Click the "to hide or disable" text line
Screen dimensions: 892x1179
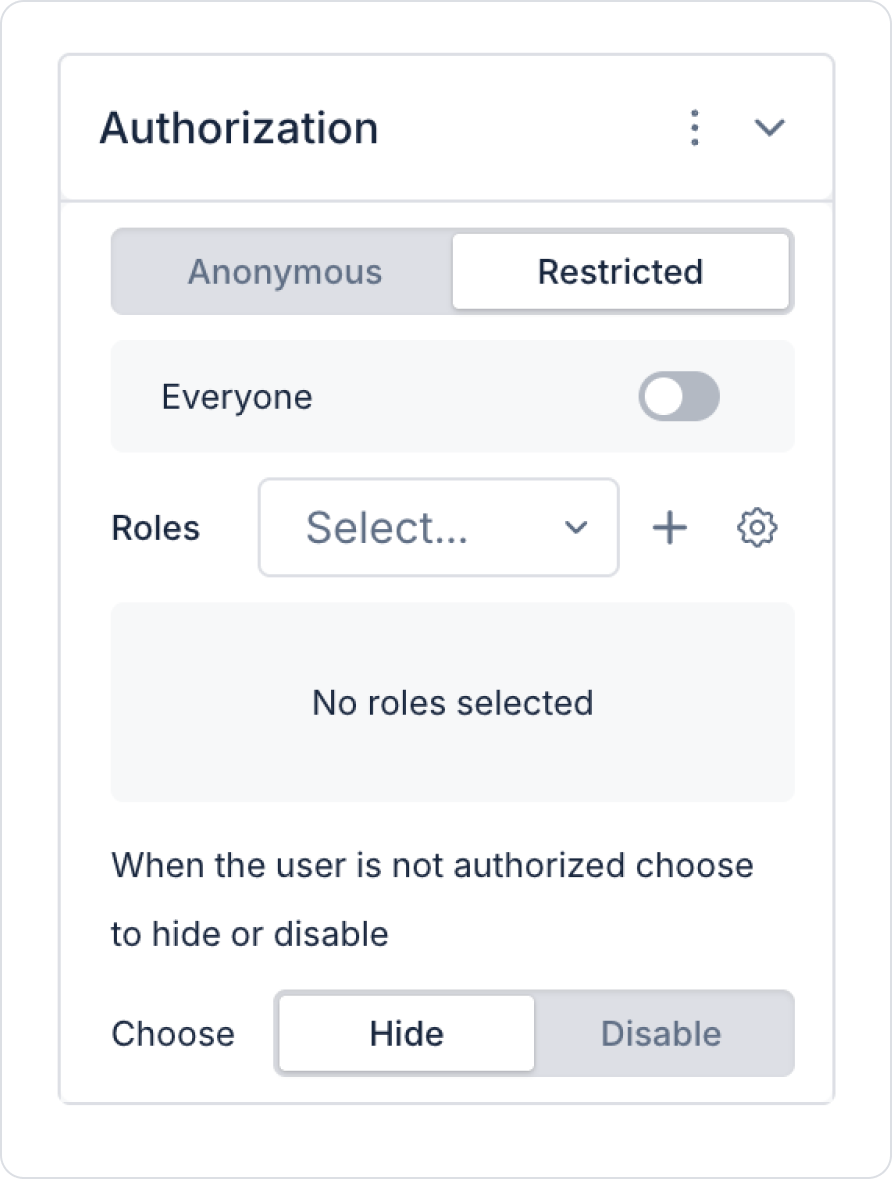click(x=250, y=934)
